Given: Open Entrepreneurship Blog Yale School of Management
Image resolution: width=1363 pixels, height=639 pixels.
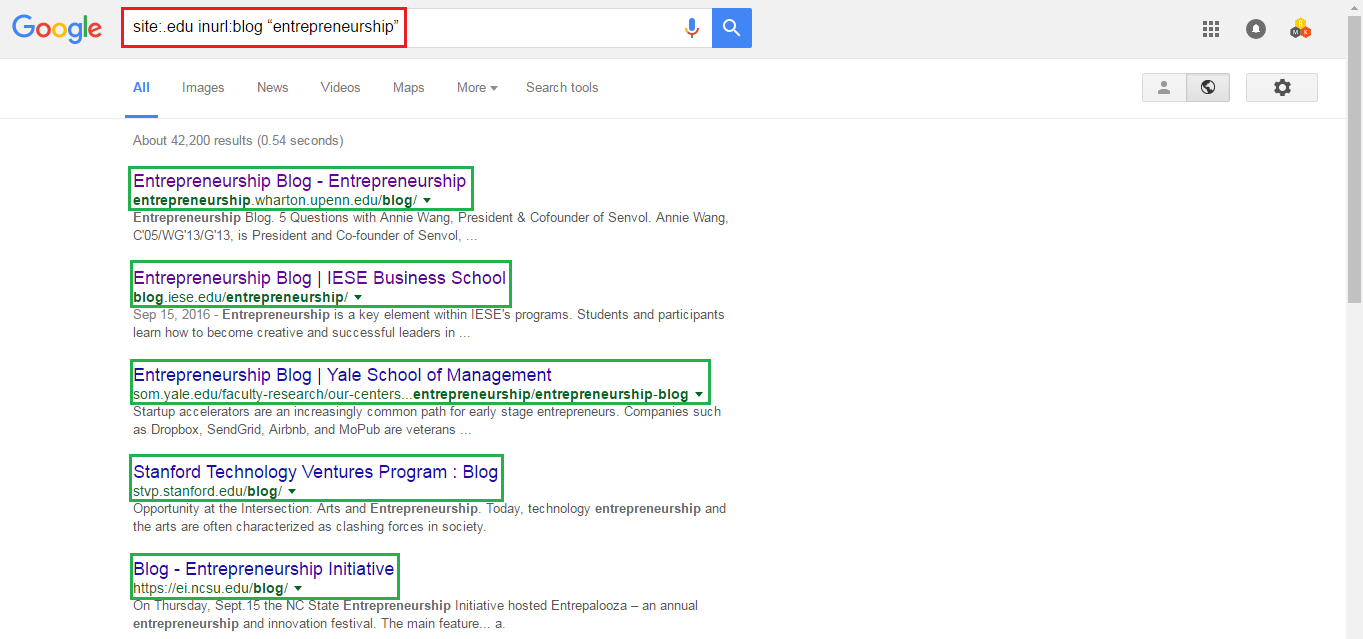Looking at the screenshot, I should coord(342,375).
